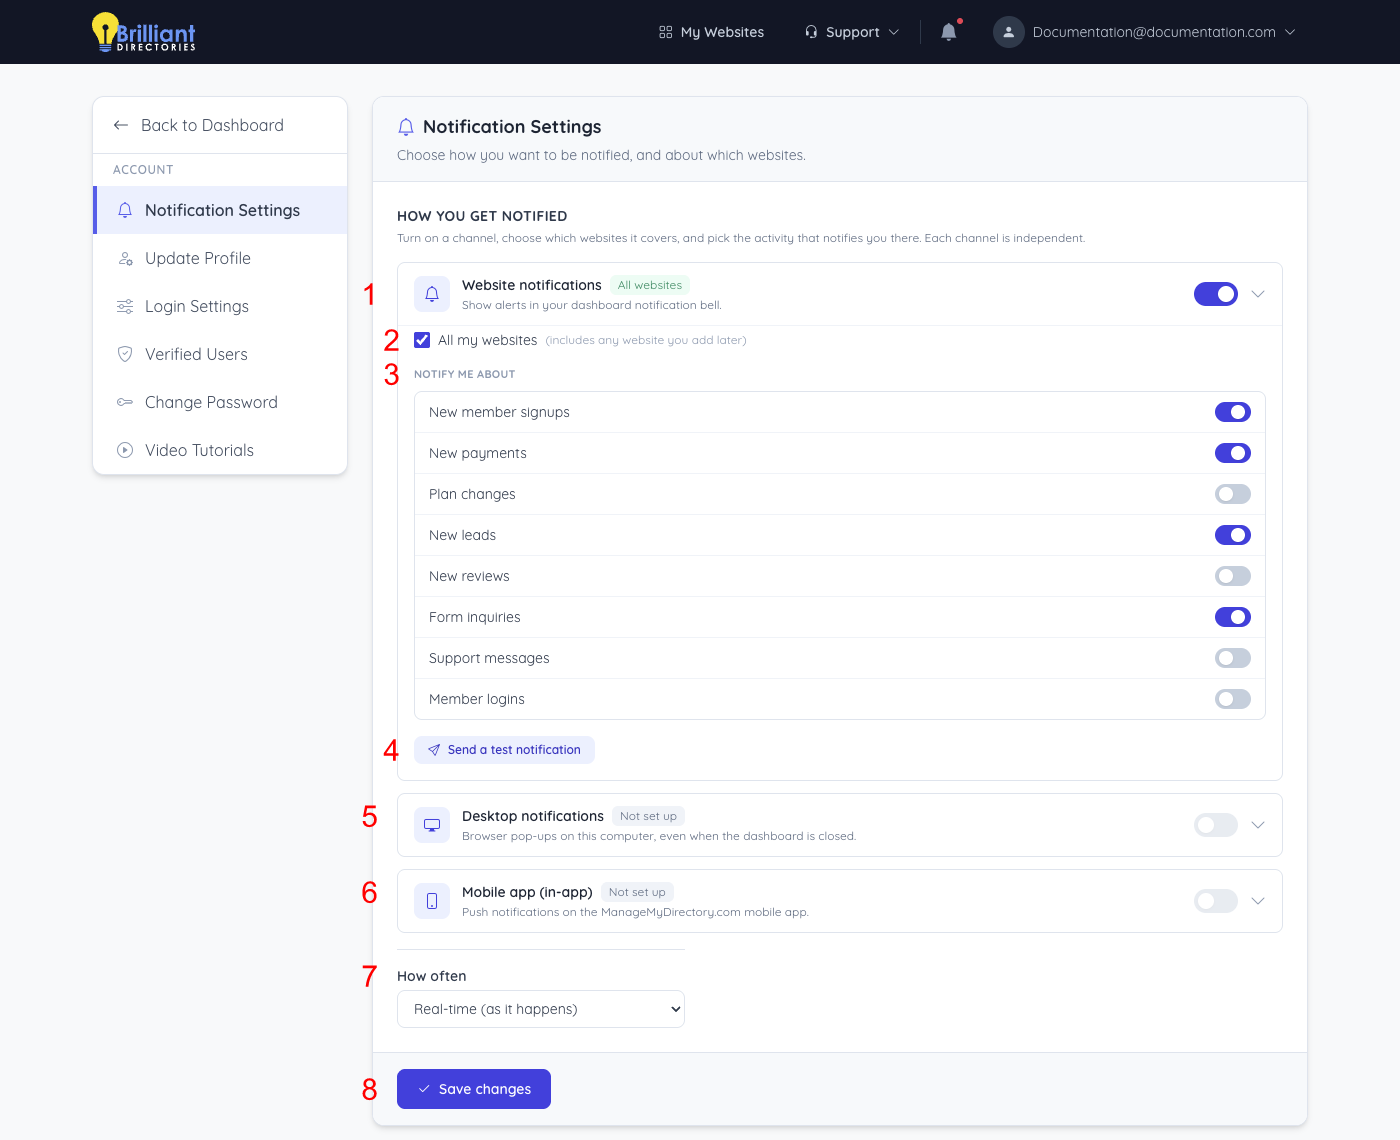Click the Website notifications bell icon tile
The width and height of the screenshot is (1400, 1140).
pyautogui.click(x=432, y=294)
